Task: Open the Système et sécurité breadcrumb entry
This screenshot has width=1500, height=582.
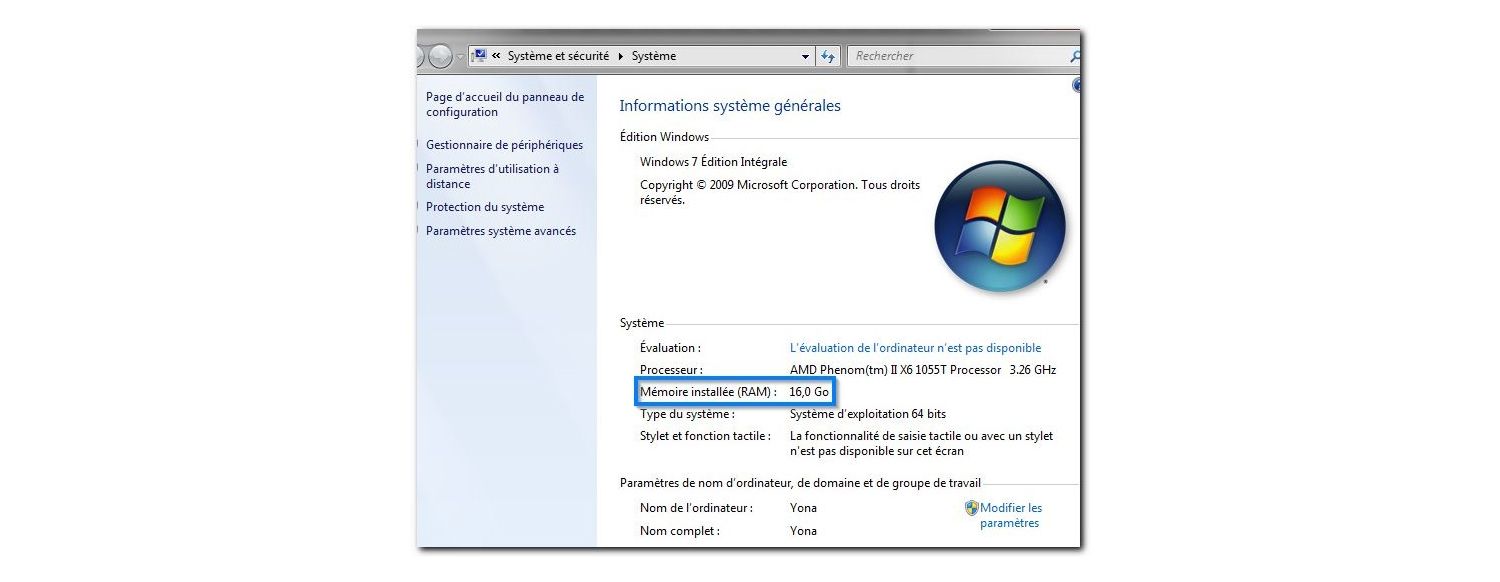Action: pyautogui.click(x=560, y=55)
